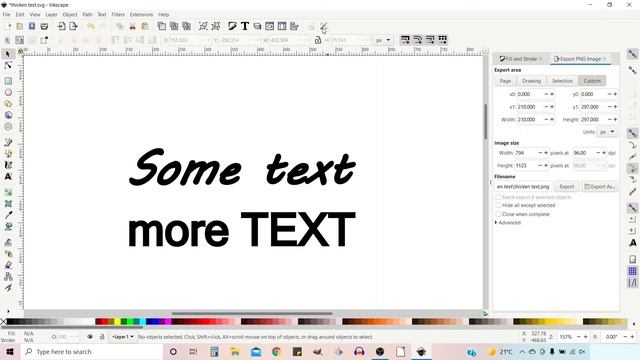Select the Ellipse circle tool
This screenshot has height=360, width=640.
coord(8,92)
